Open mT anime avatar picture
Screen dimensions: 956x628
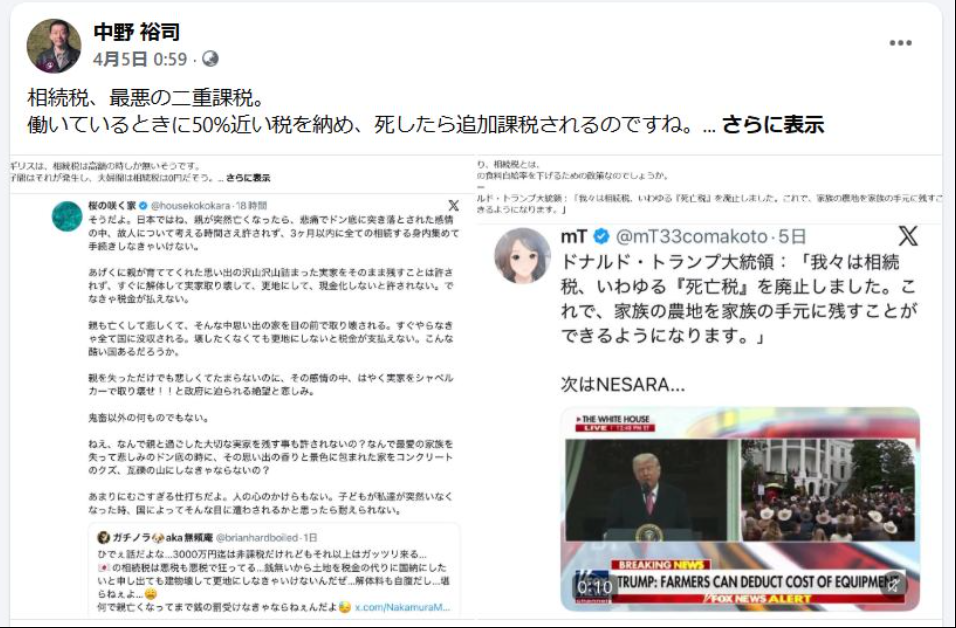tap(523, 255)
